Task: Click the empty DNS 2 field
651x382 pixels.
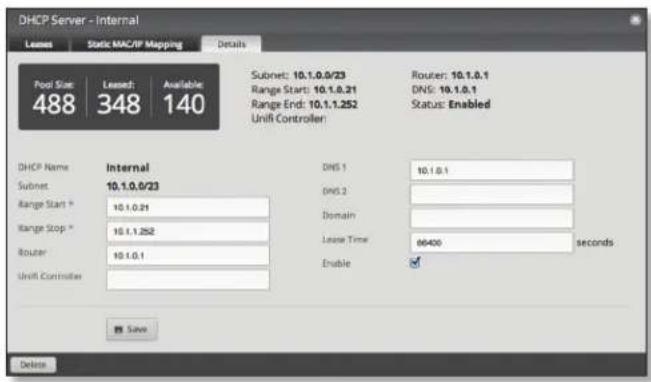Action: click(x=492, y=194)
